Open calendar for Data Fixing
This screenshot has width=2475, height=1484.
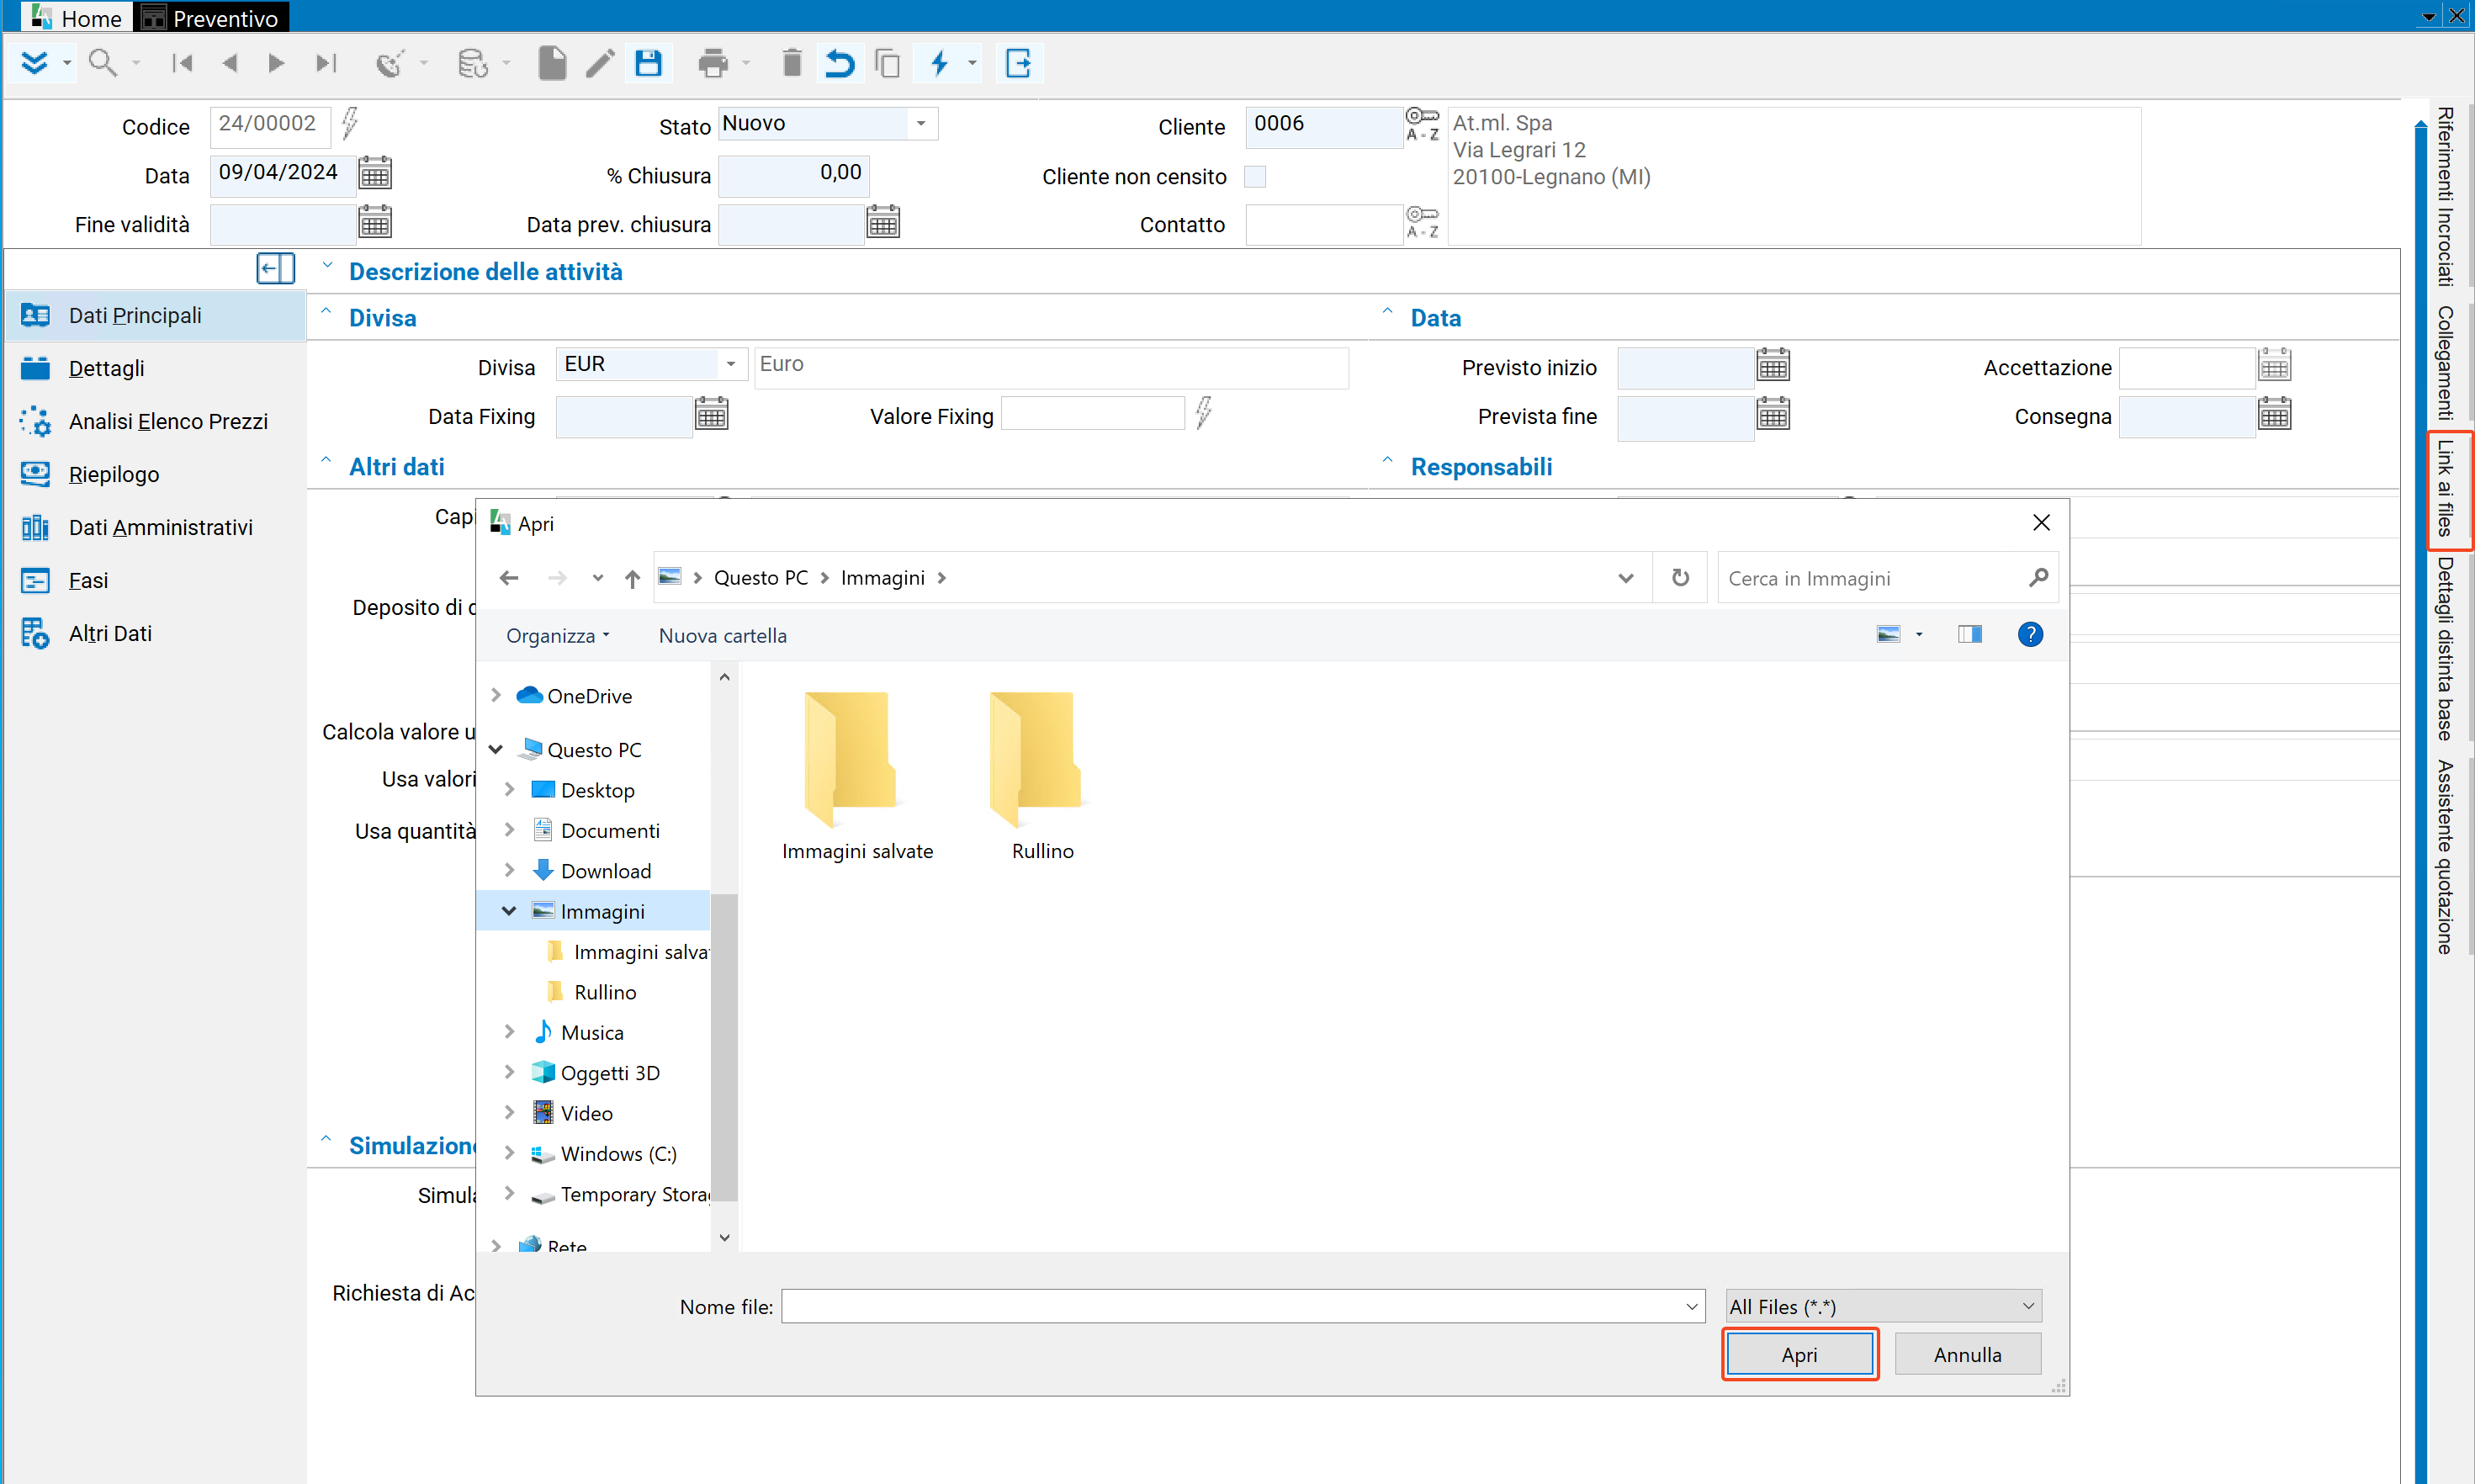[712, 415]
